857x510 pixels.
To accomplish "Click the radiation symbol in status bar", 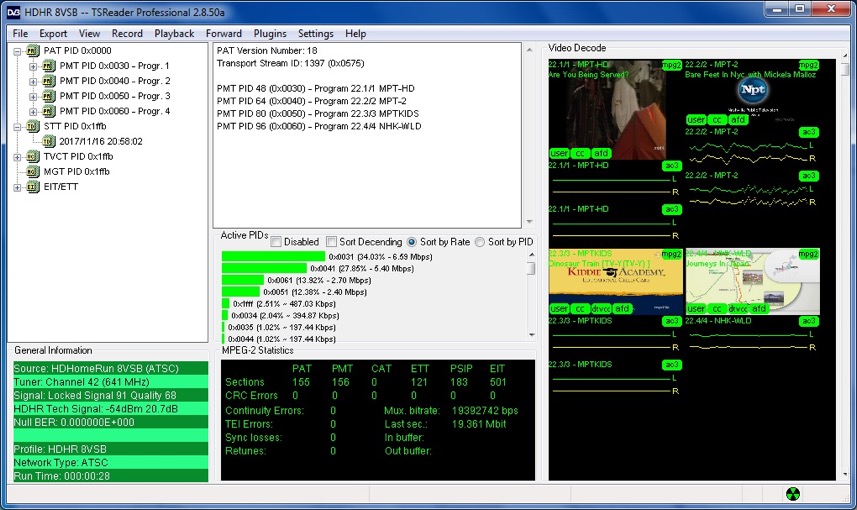I will pyautogui.click(x=793, y=494).
